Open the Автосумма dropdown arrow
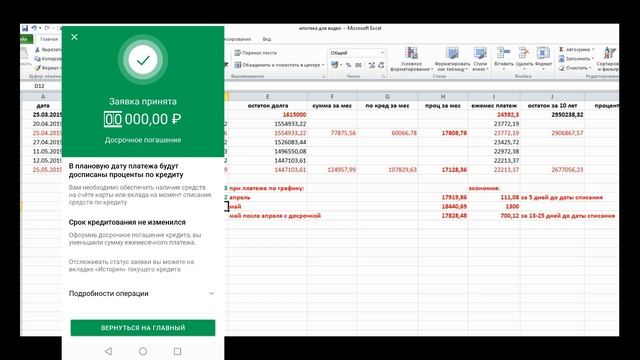The width and height of the screenshot is (640, 360). 593,49
